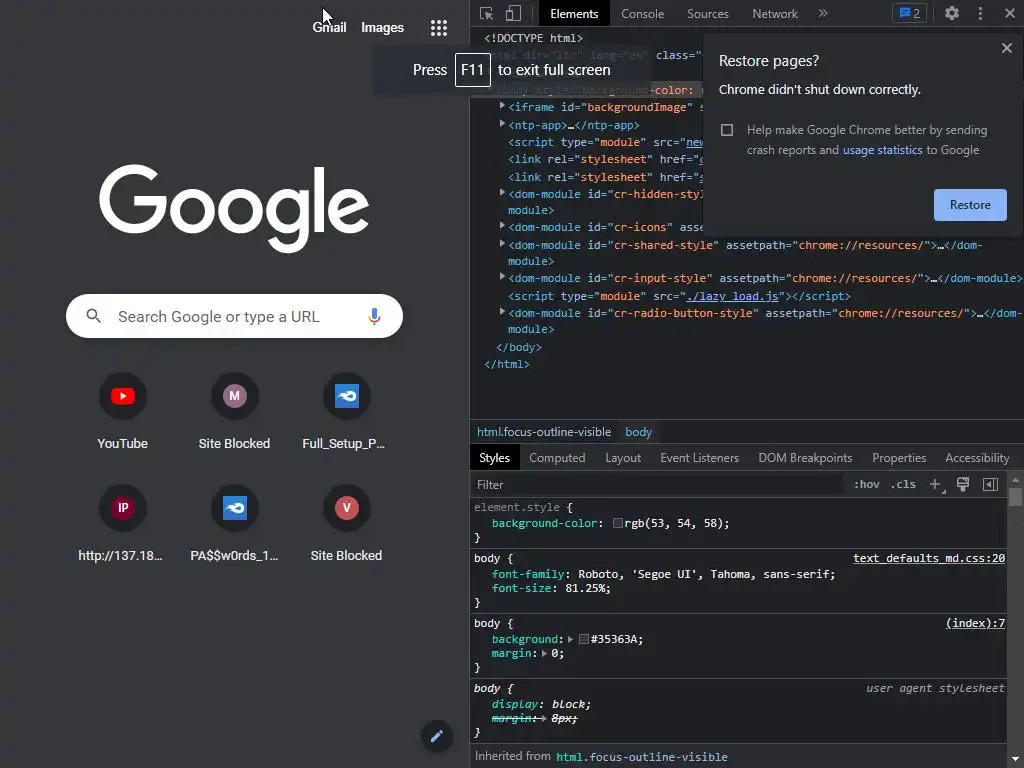Open the PA$$w0rds_1... shortcut tile
This screenshot has width=1024, height=768.
(234, 524)
